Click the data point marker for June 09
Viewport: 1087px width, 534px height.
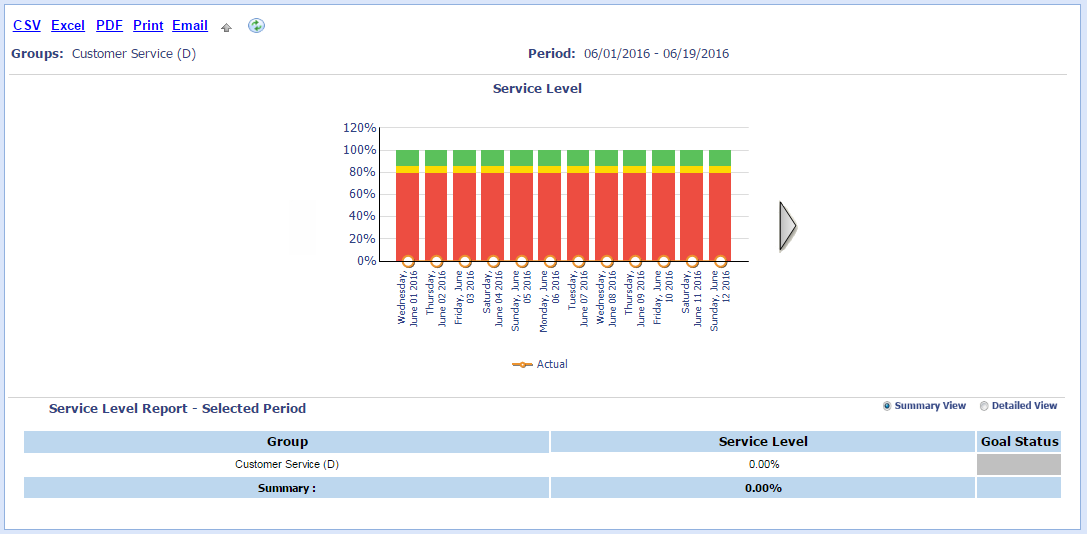[x=635, y=262]
